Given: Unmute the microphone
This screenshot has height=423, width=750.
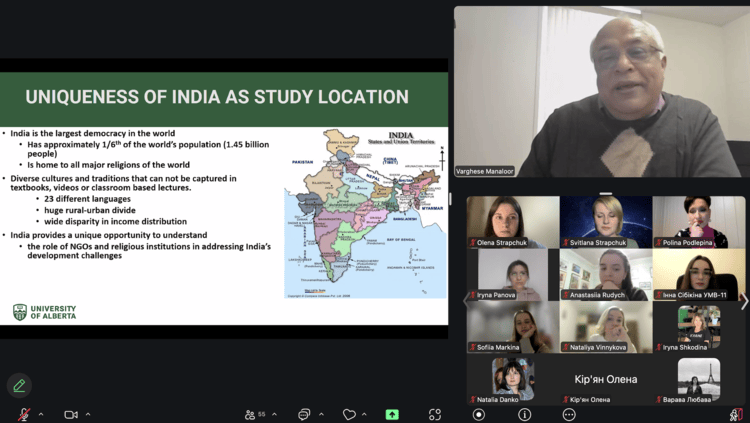Looking at the screenshot, I should [x=24, y=414].
